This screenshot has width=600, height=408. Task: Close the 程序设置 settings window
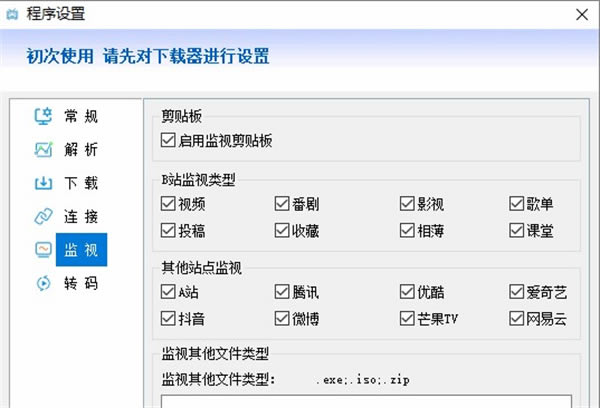pyautogui.click(x=582, y=13)
